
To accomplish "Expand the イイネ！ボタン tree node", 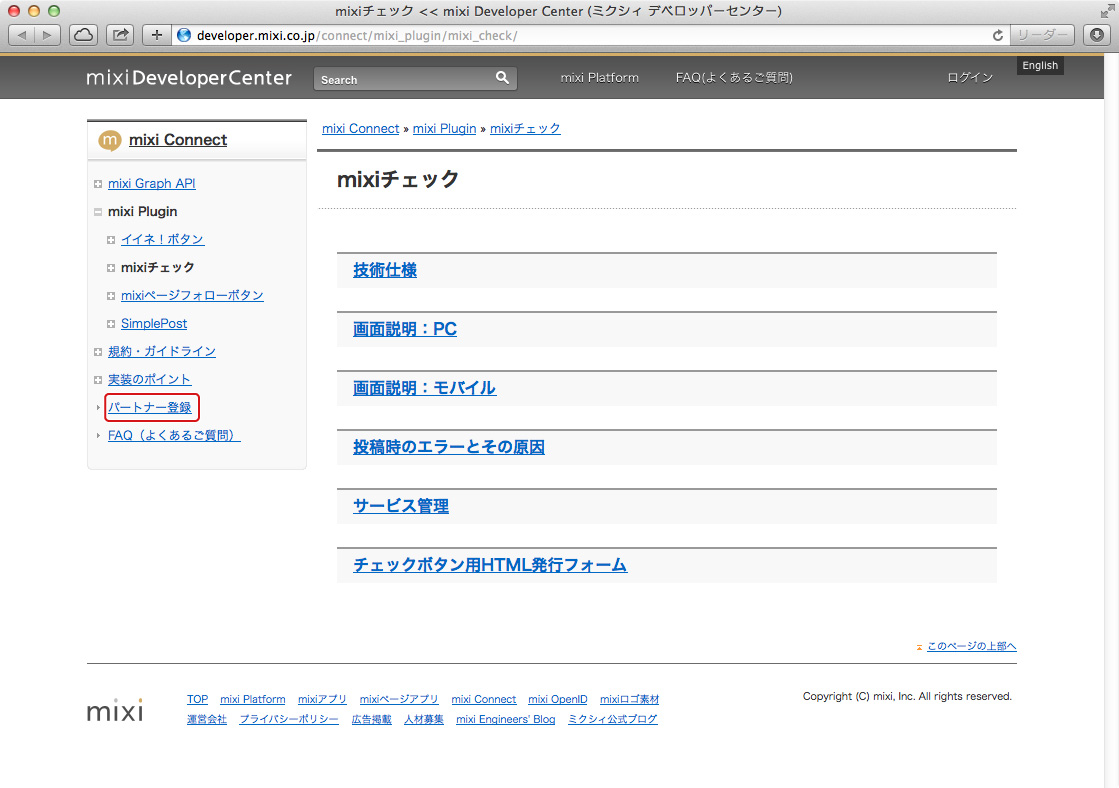I will click(x=111, y=240).
